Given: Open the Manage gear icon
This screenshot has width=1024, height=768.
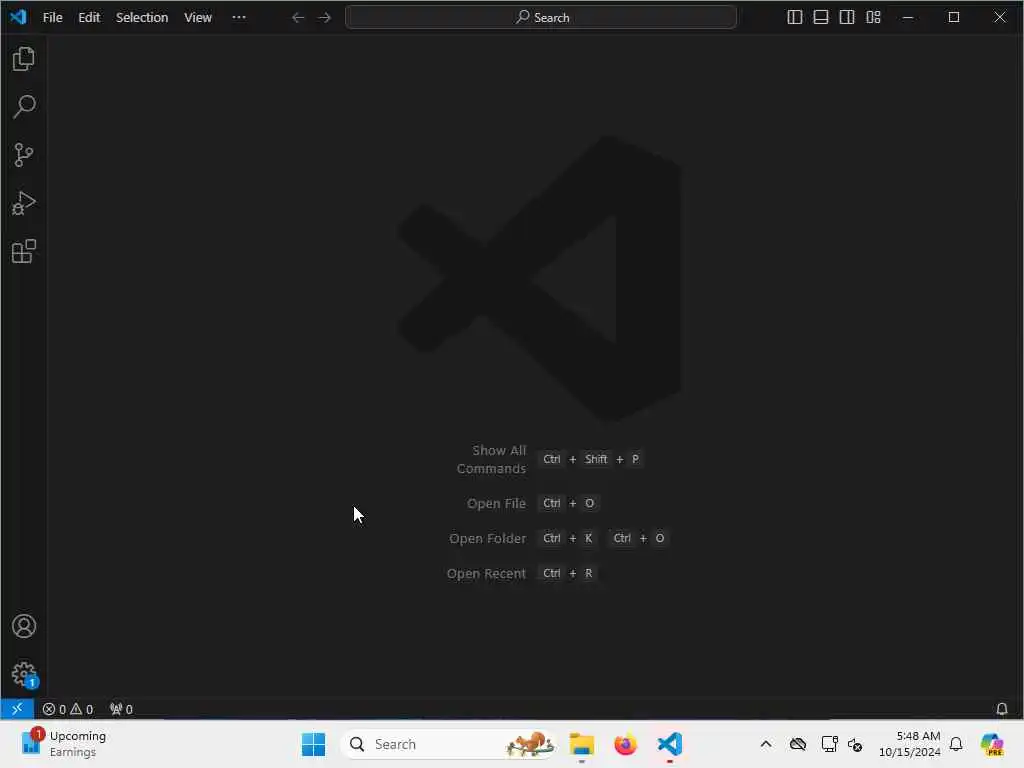Looking at the screenshot, I should 24,674.
